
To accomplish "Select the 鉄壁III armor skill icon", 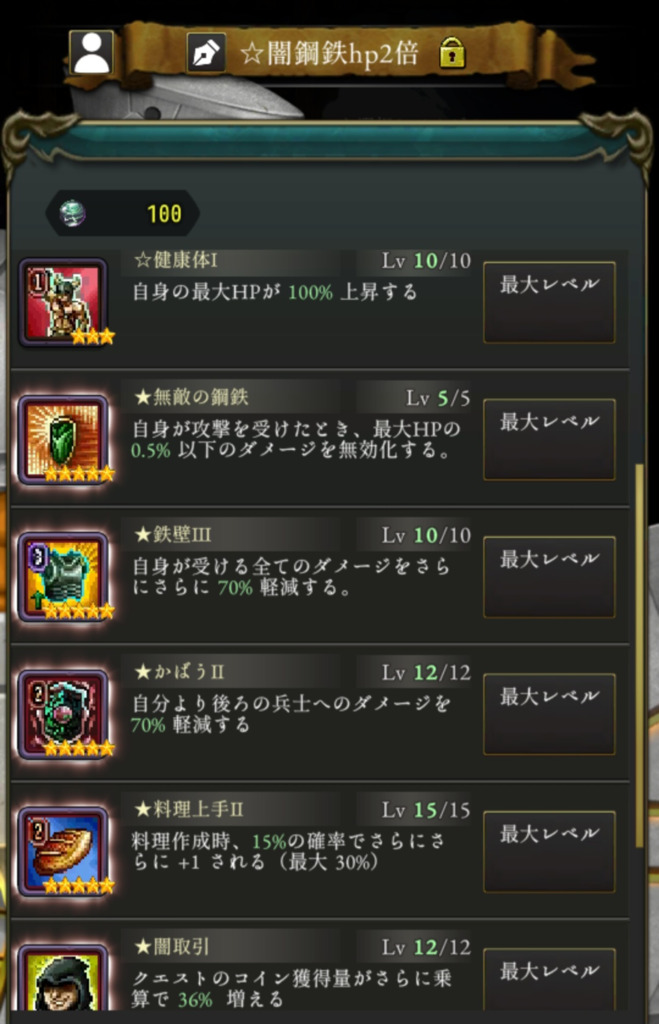I will click(64, 577).
